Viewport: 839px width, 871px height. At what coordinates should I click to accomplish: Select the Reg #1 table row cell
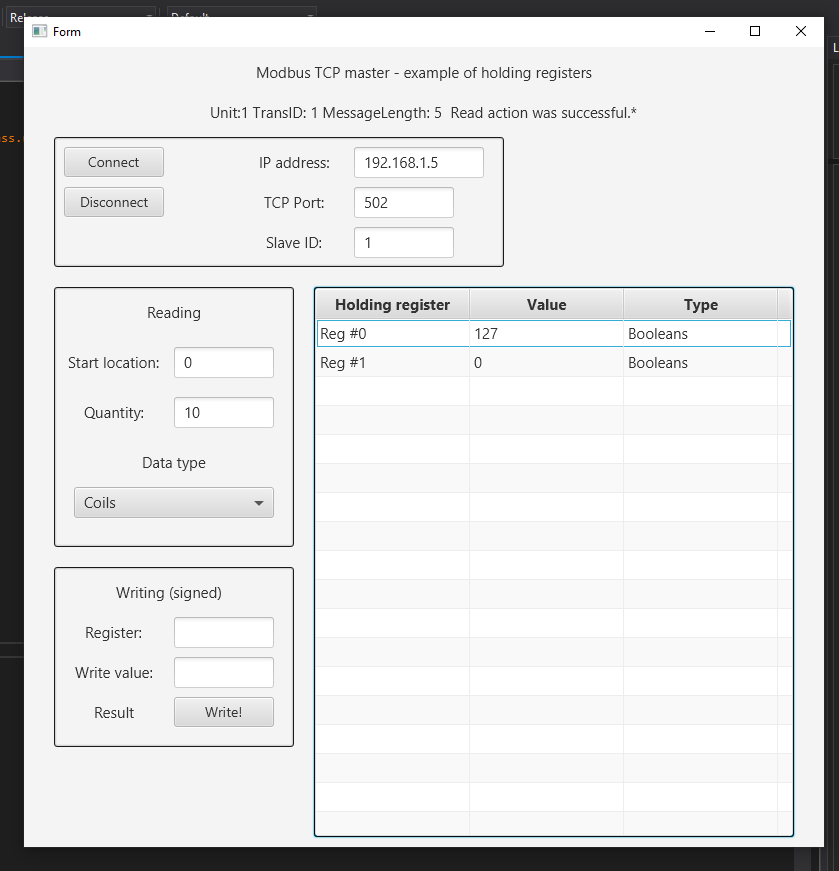[393, 363]
